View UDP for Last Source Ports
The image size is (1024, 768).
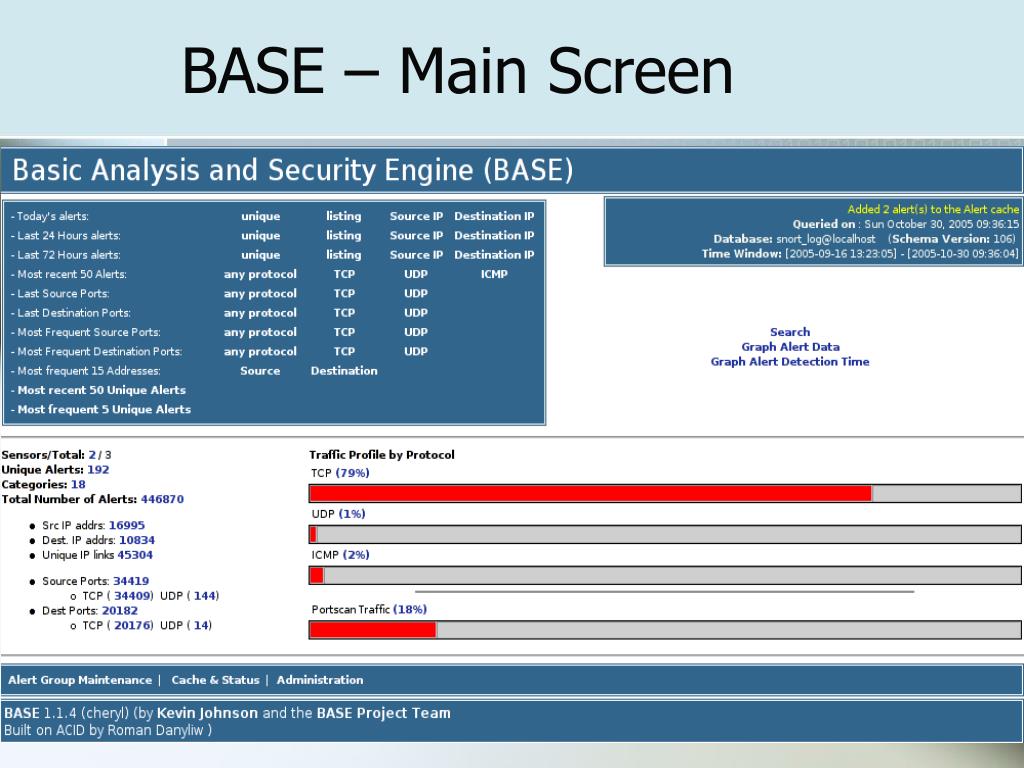[x=416, y=294]
